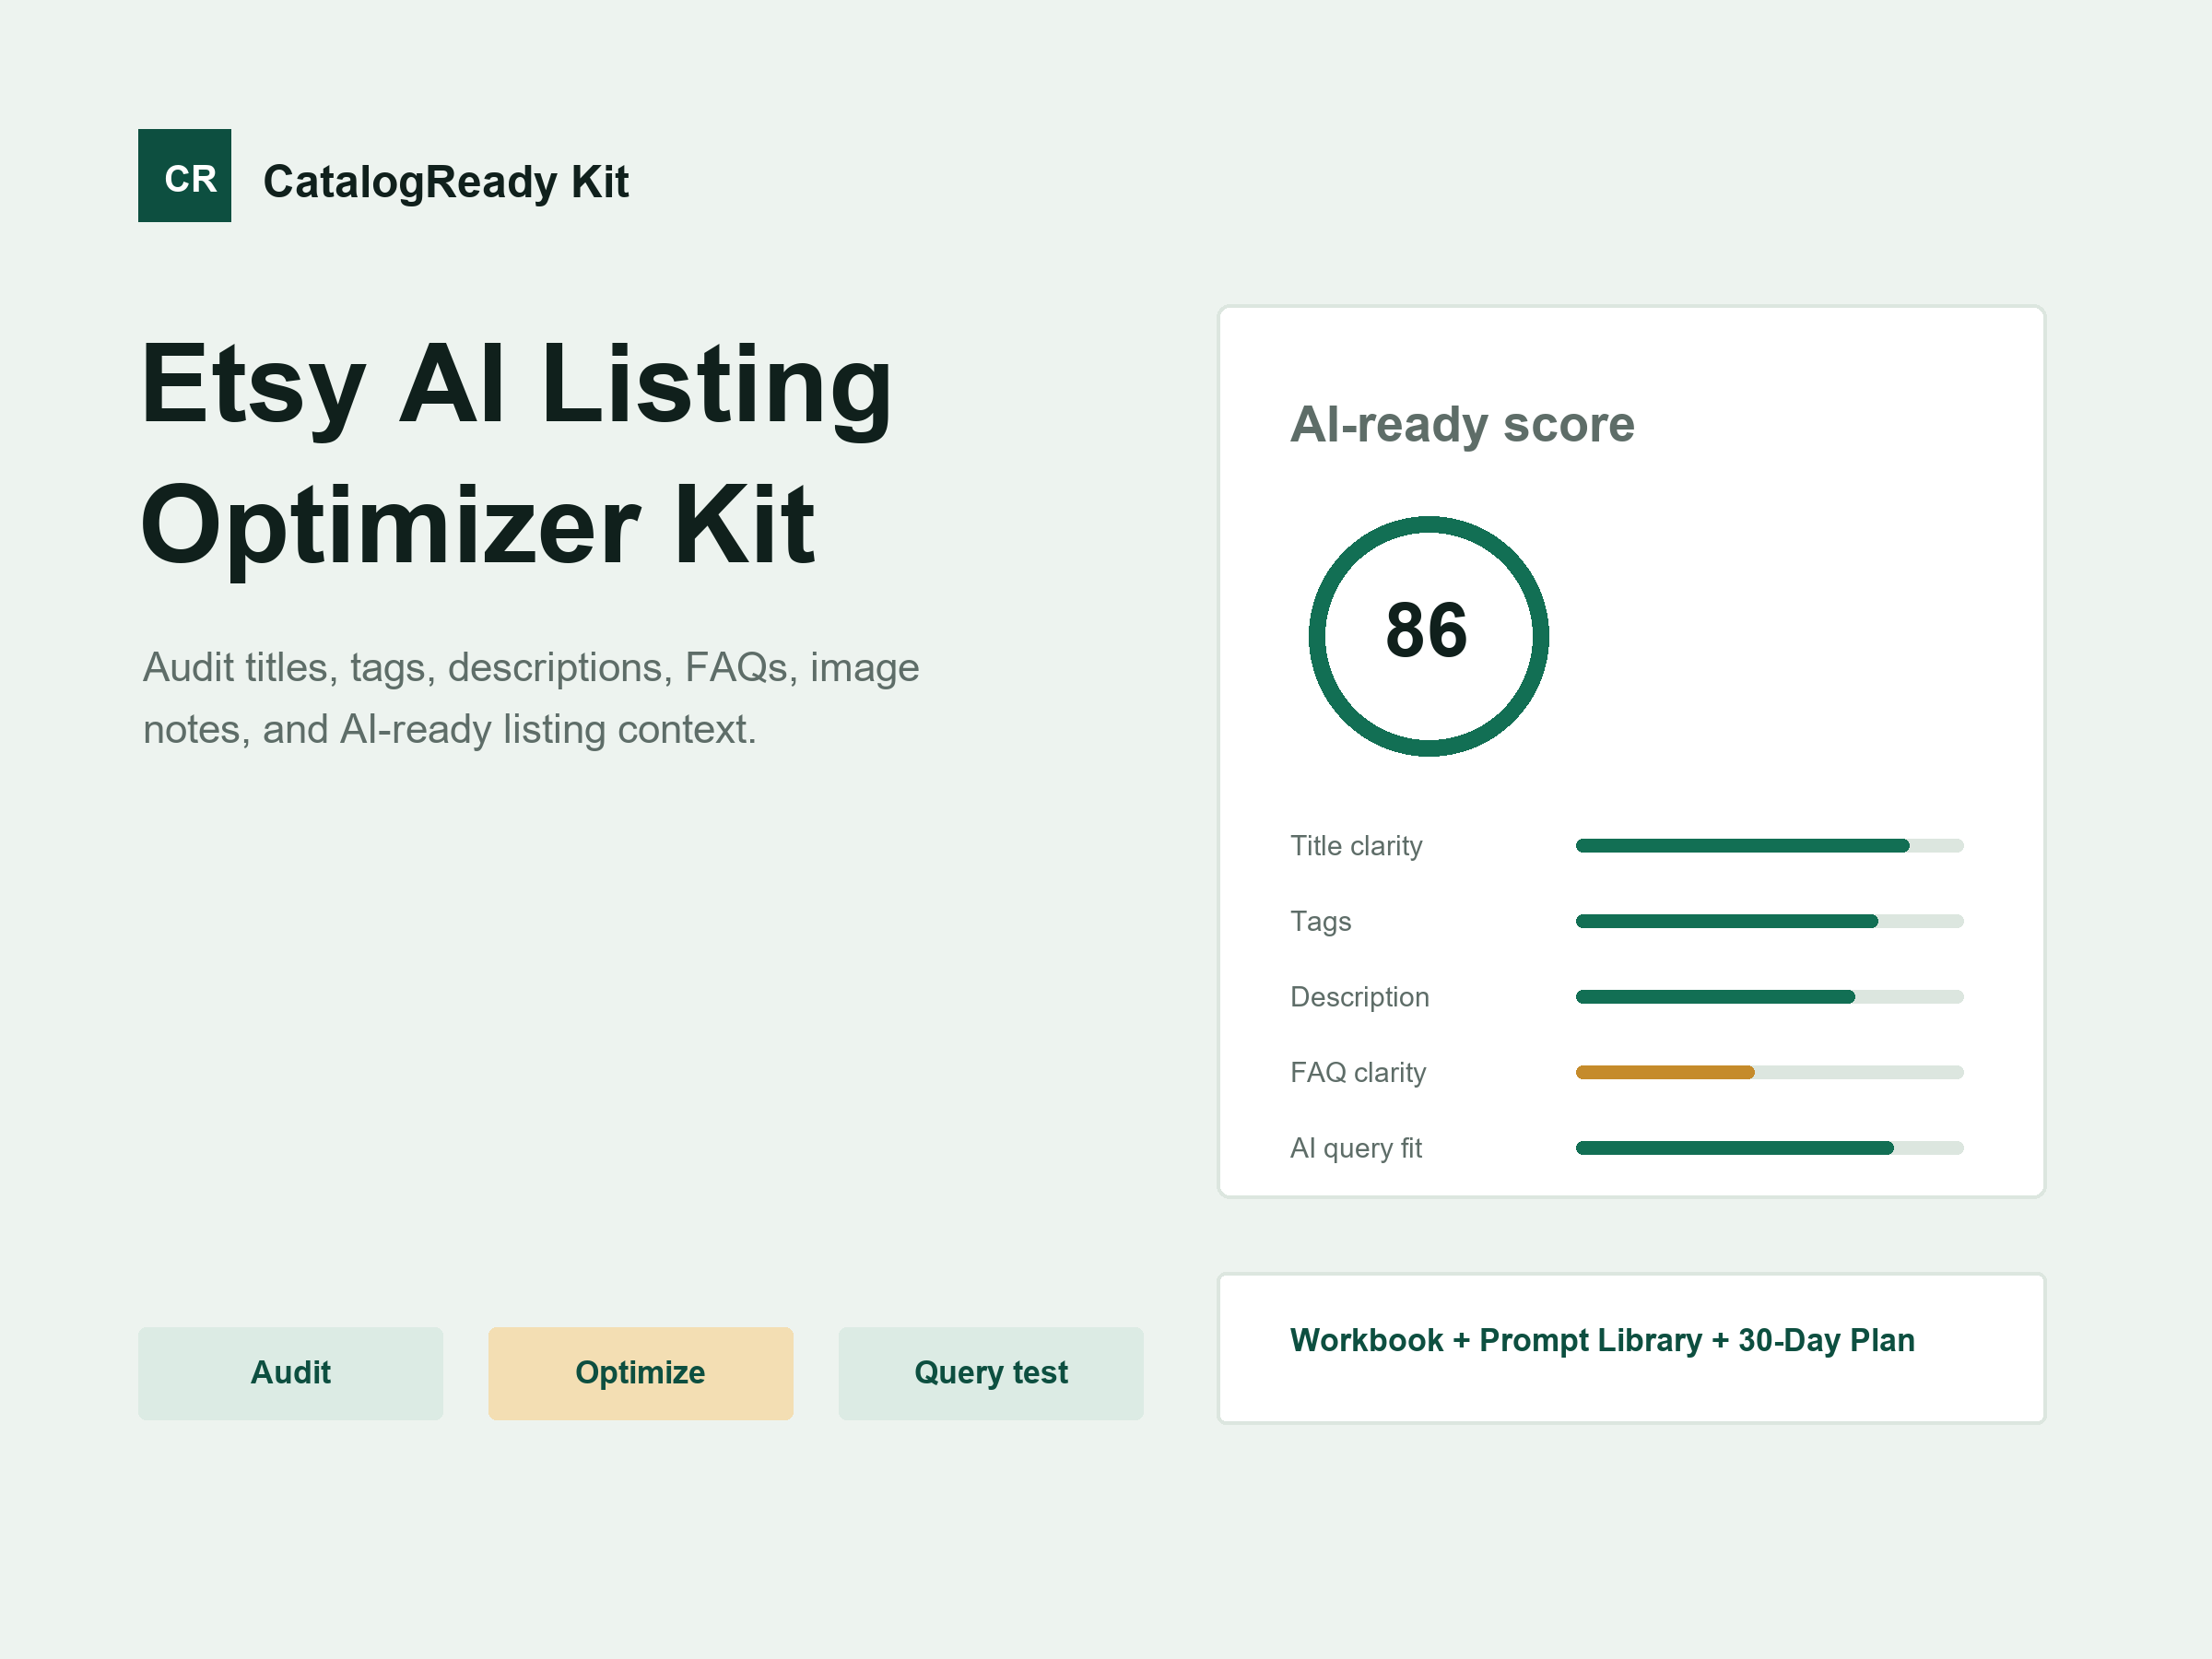2212x1659 pixels.
Task: Click the CR logo square
Action: coord(184,175)
